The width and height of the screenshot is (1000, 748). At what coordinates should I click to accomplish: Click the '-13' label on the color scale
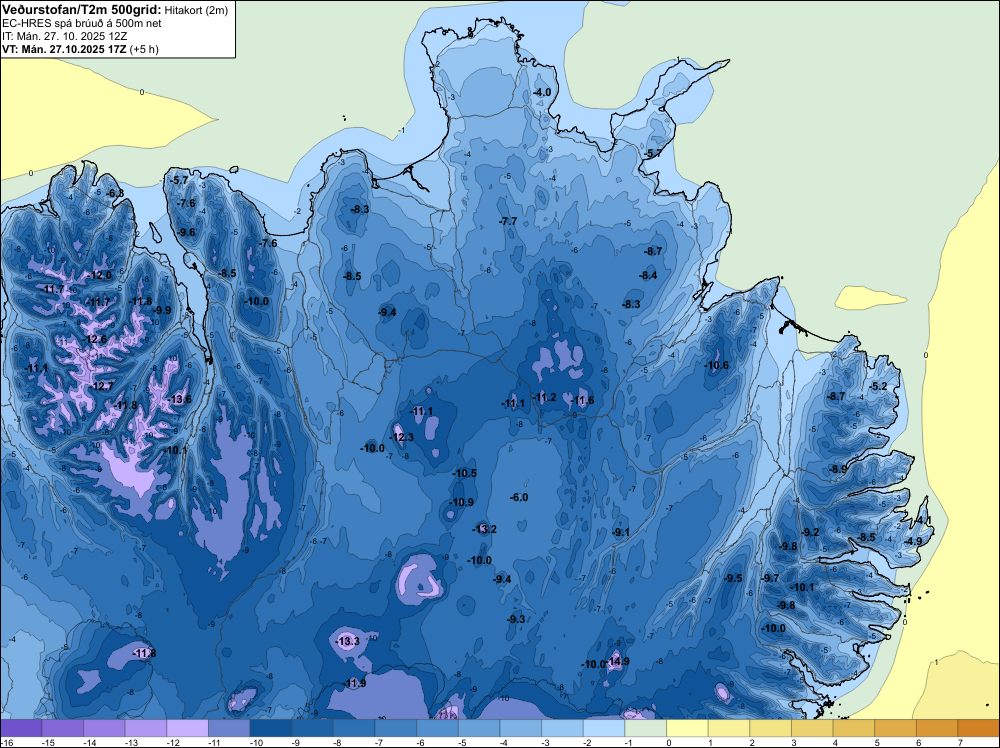point(130,742)
